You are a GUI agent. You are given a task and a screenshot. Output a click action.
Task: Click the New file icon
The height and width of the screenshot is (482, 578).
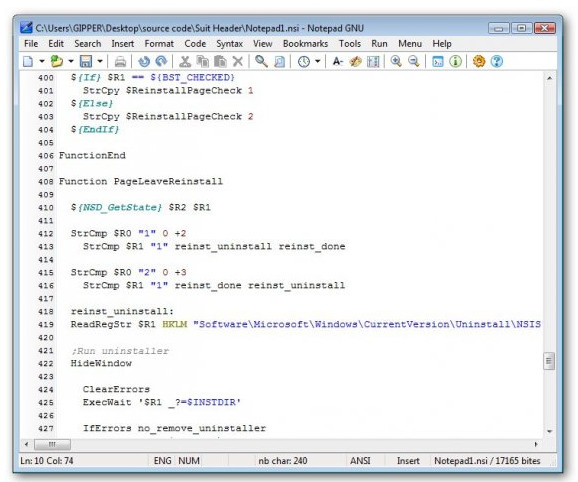[x=28, y=61]
